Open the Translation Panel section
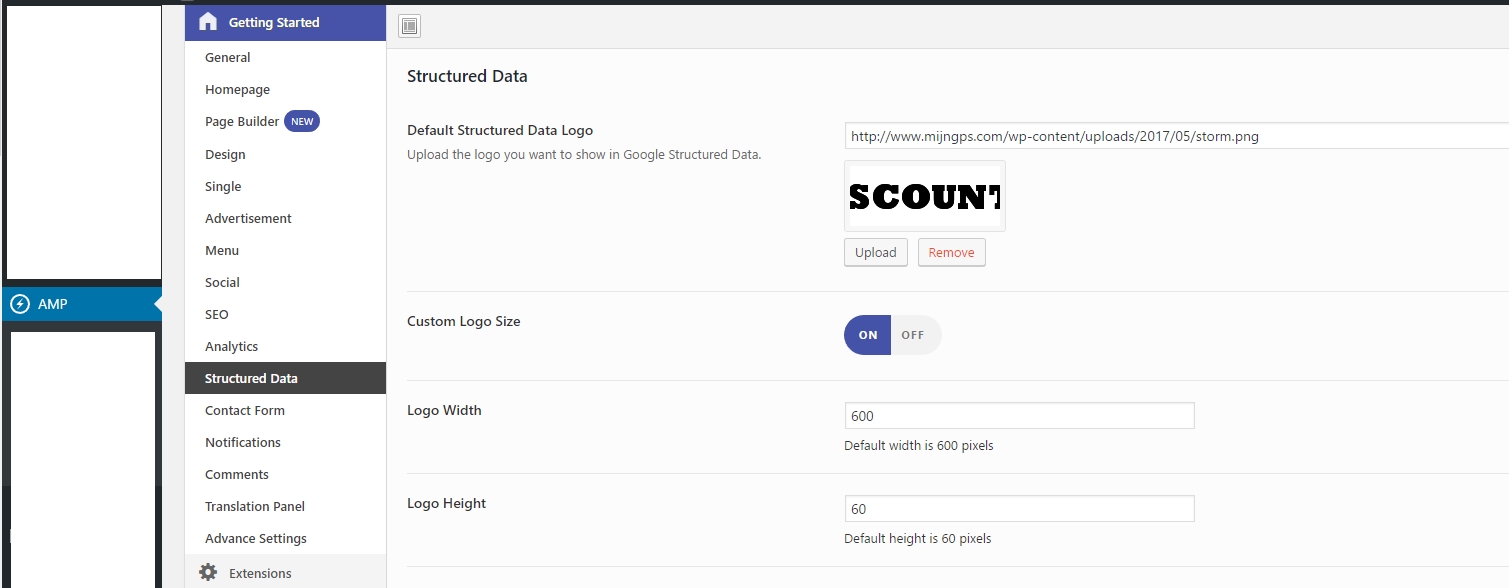Viewport: 1509px width, 588px height. pyautogui.click(x=254, y=506)
